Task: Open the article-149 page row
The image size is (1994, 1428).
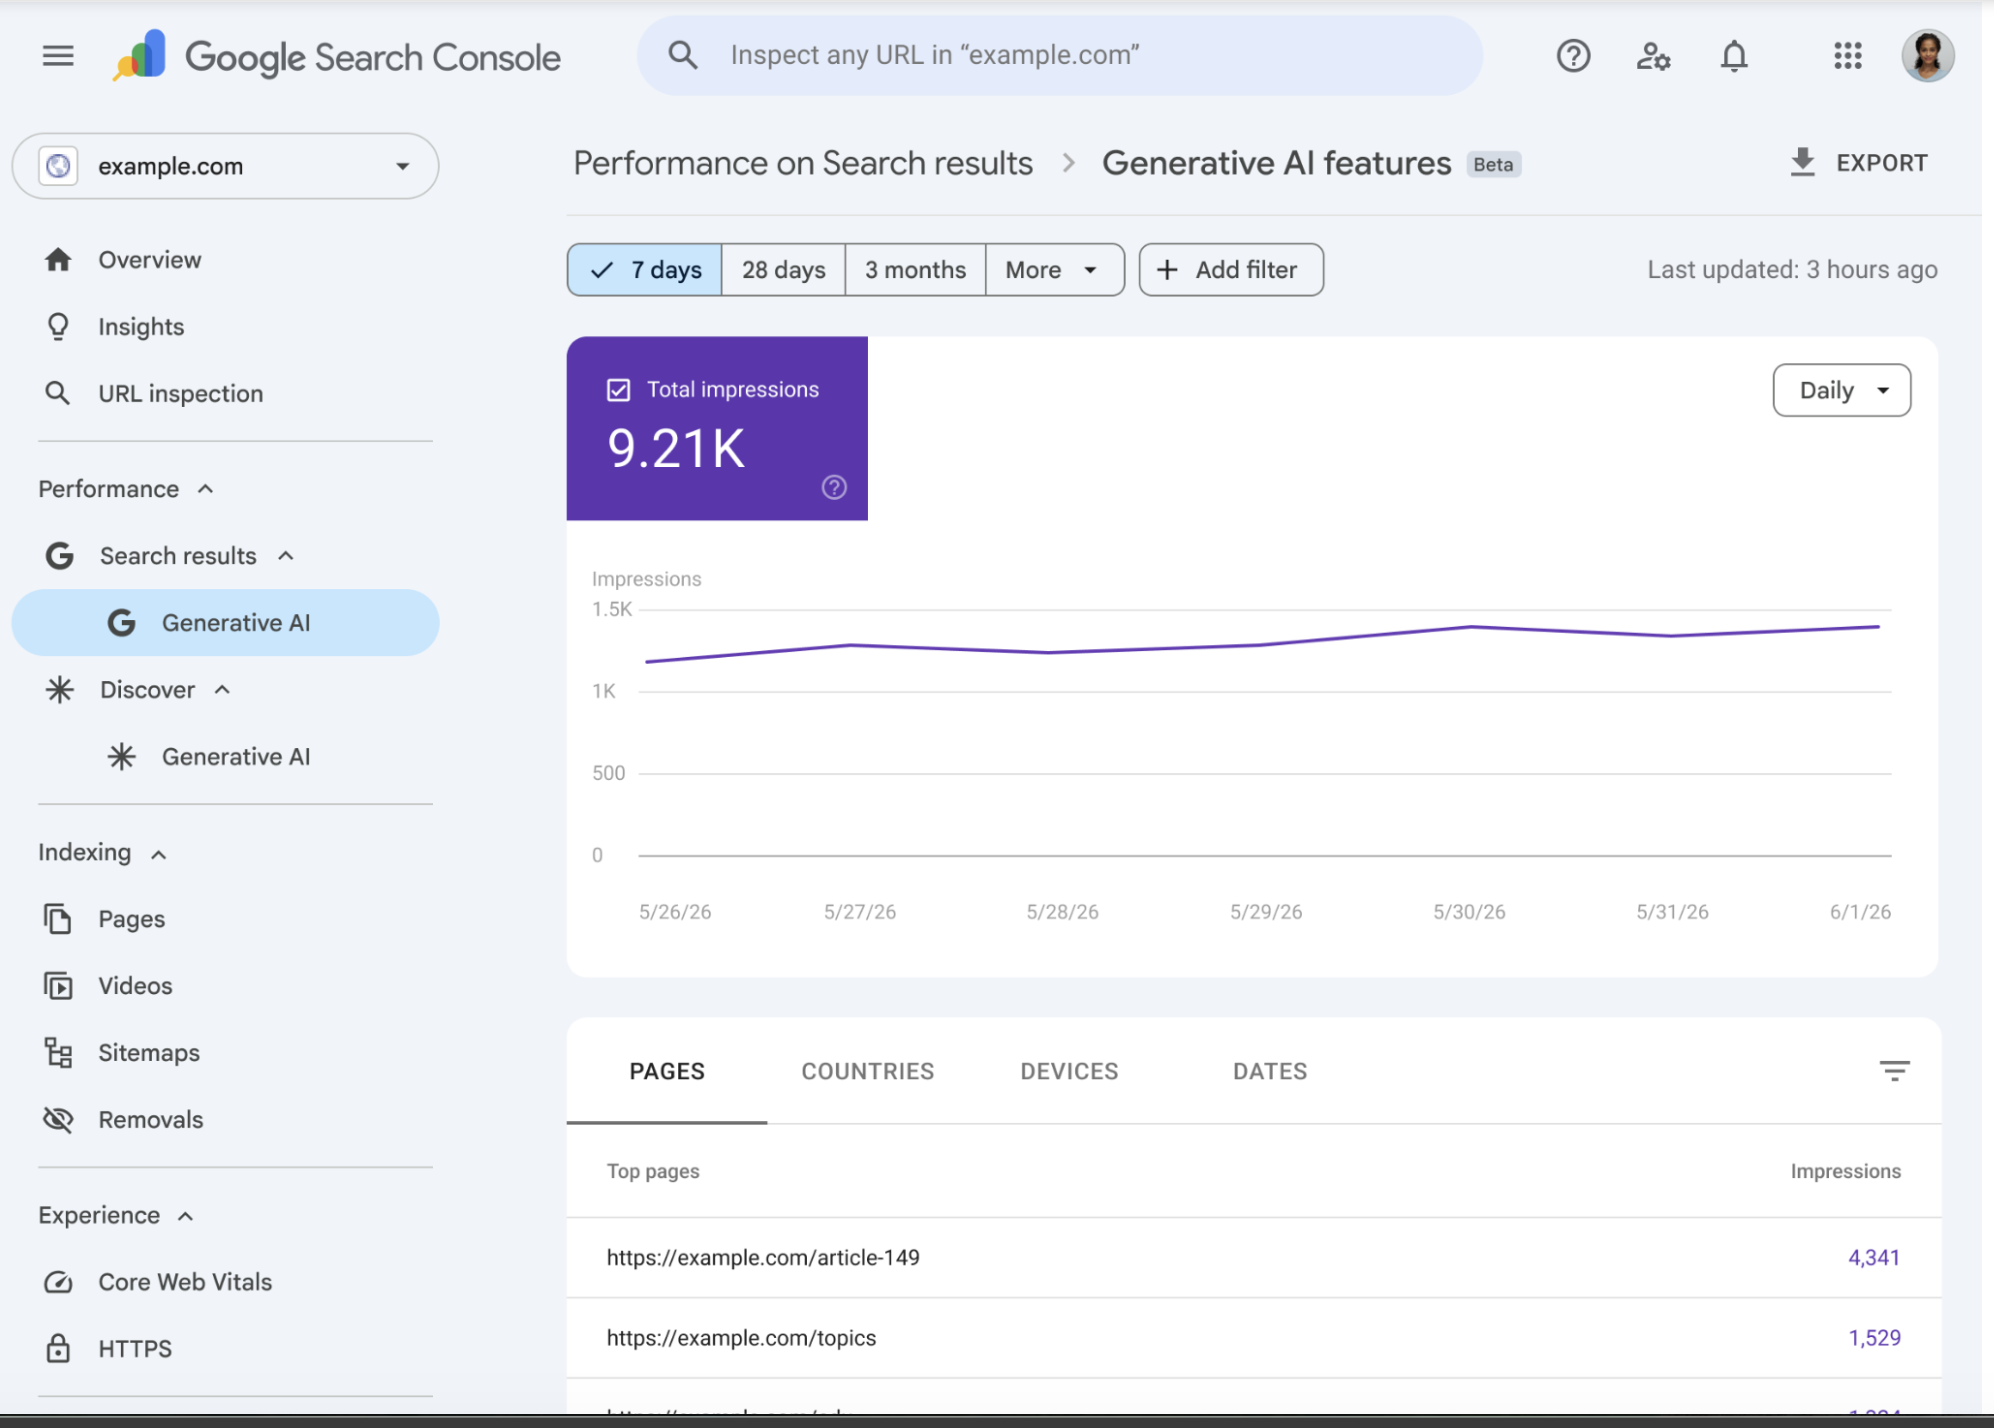Action: (x=1254, y=1258)
